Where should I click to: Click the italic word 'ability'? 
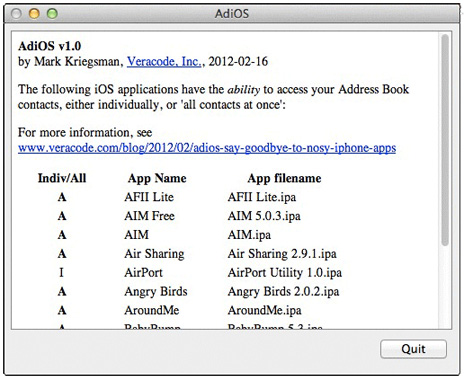coord(244,89)
